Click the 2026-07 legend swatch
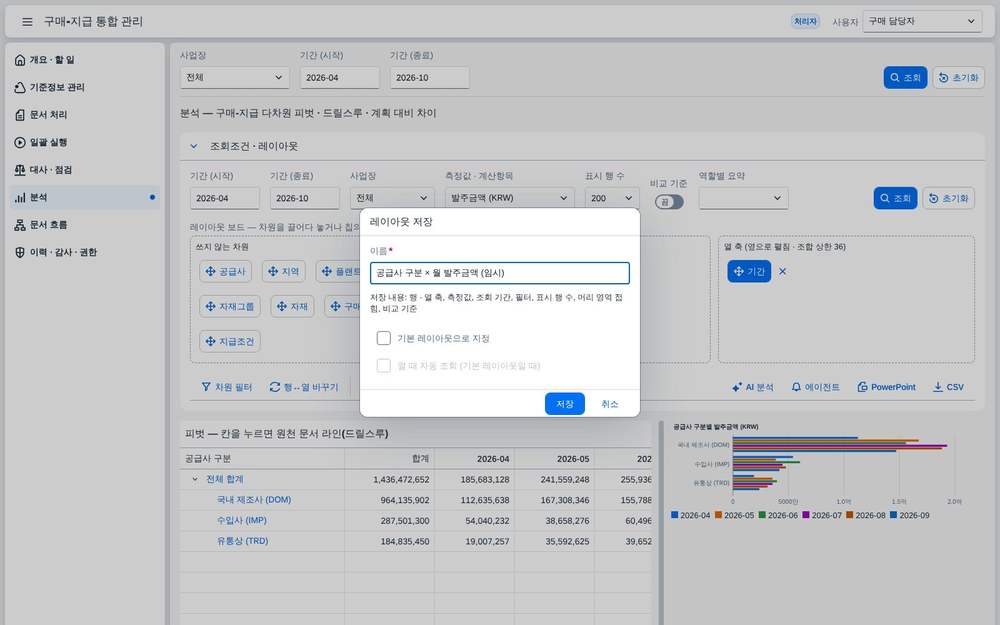This screenshot has height=625, width=1000. click(805, 515)
